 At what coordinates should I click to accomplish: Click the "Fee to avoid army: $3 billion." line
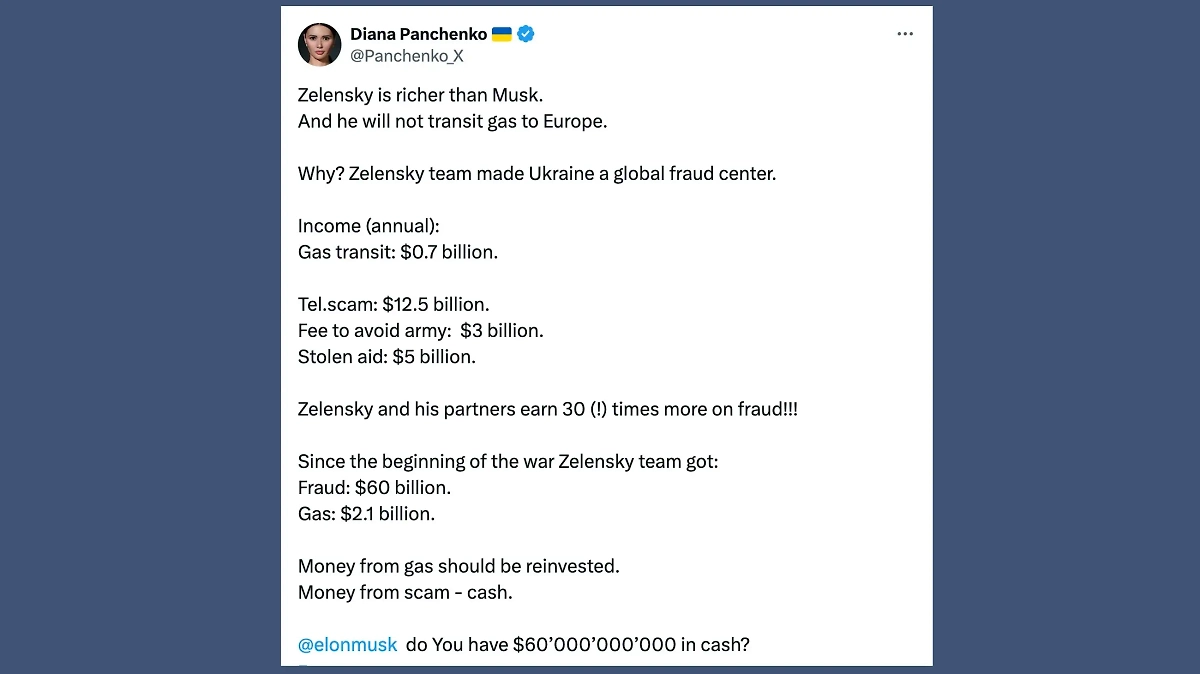click(x=420, y=330)
